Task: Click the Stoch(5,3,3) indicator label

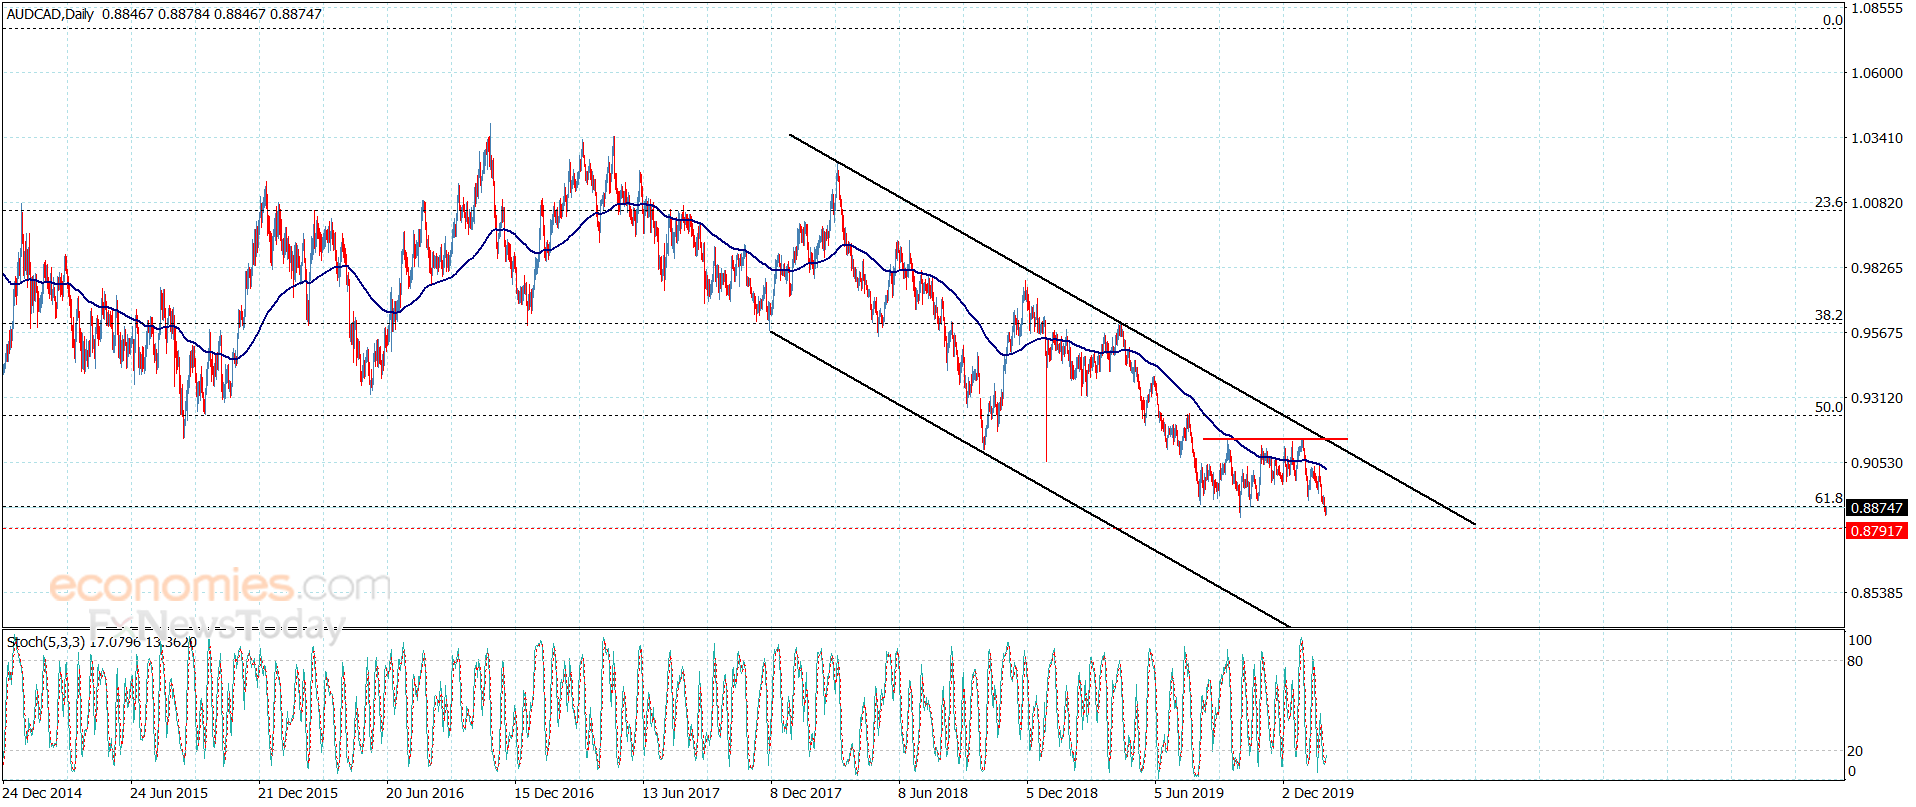Action: [x=45, y=642]
